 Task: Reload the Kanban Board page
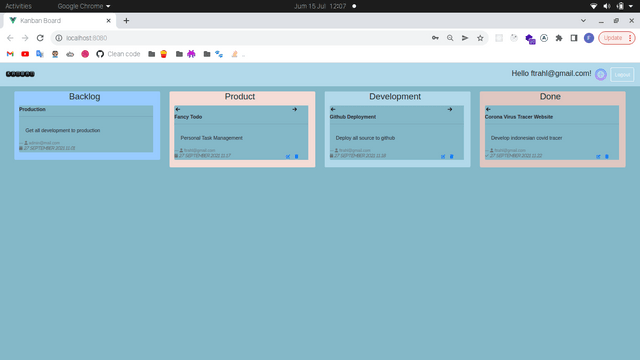40,38
